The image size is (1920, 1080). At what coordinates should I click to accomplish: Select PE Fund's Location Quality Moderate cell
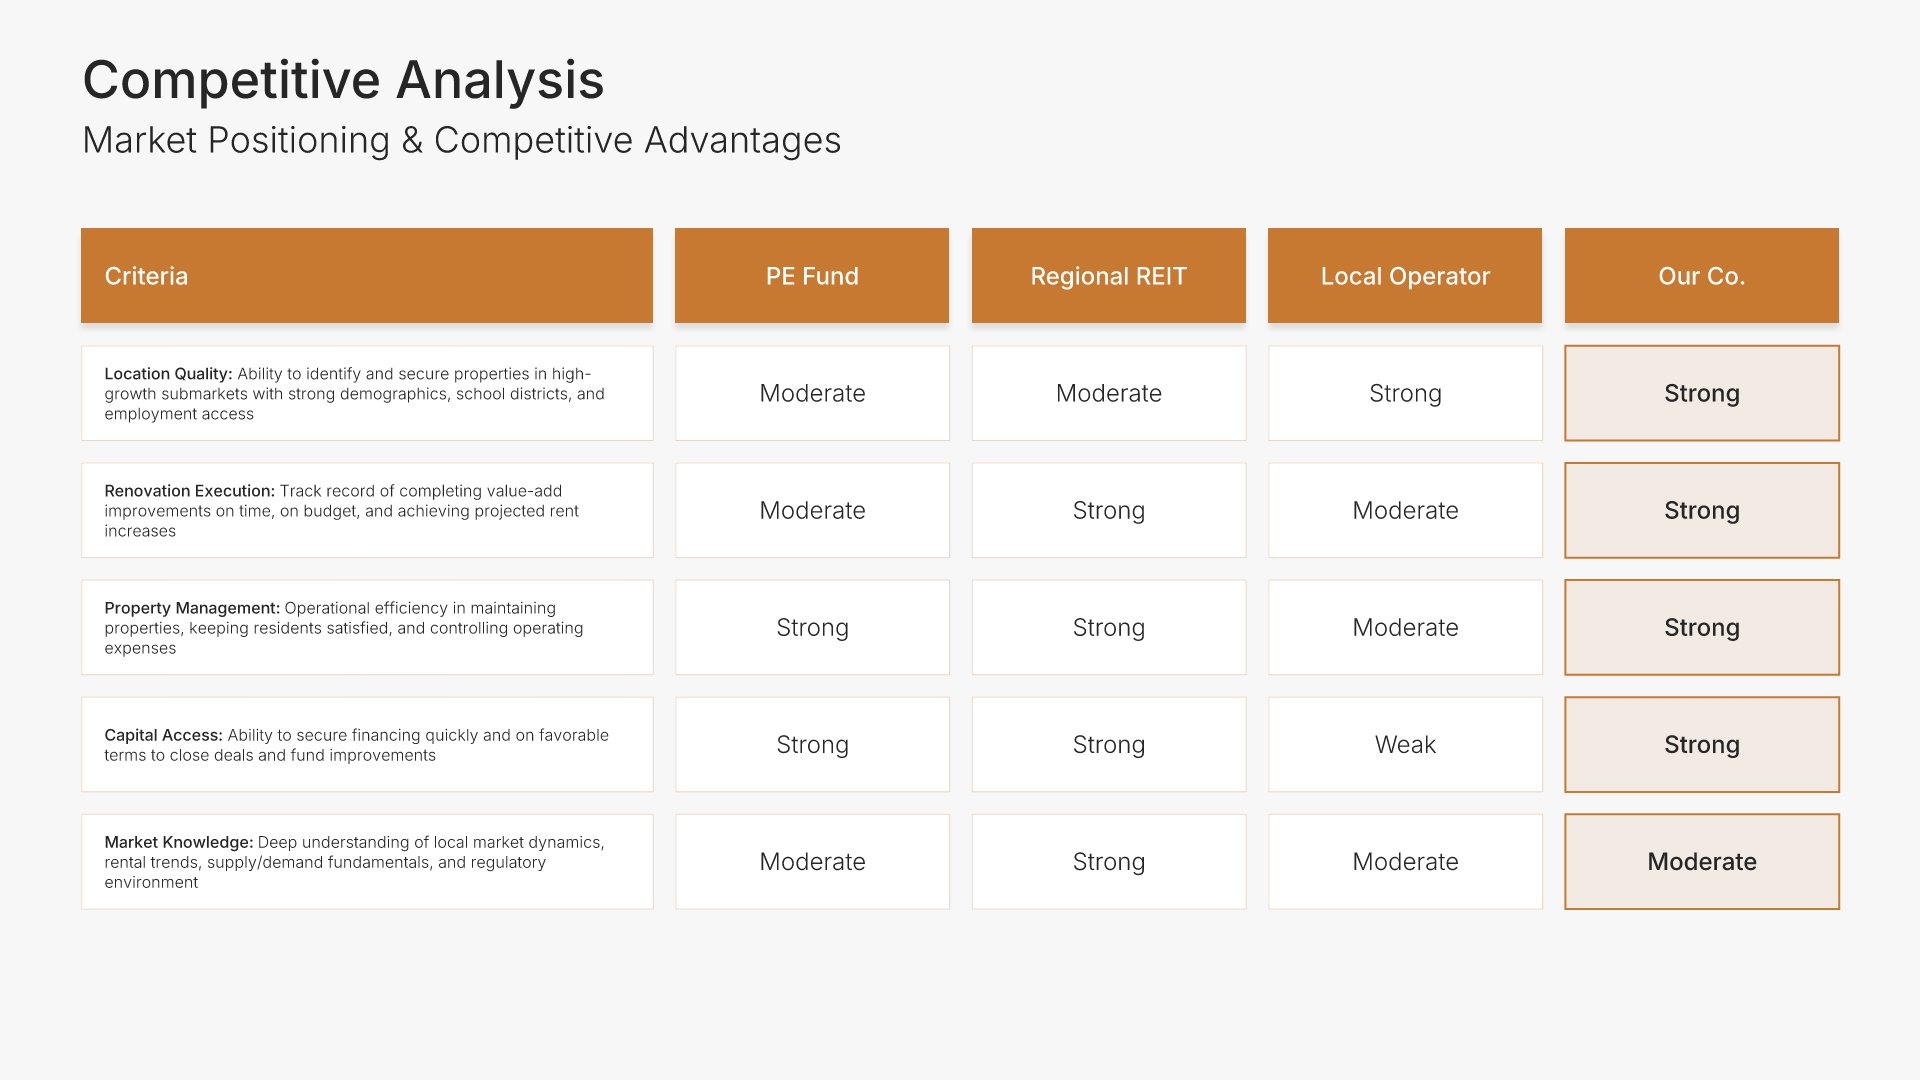point(811,394)
